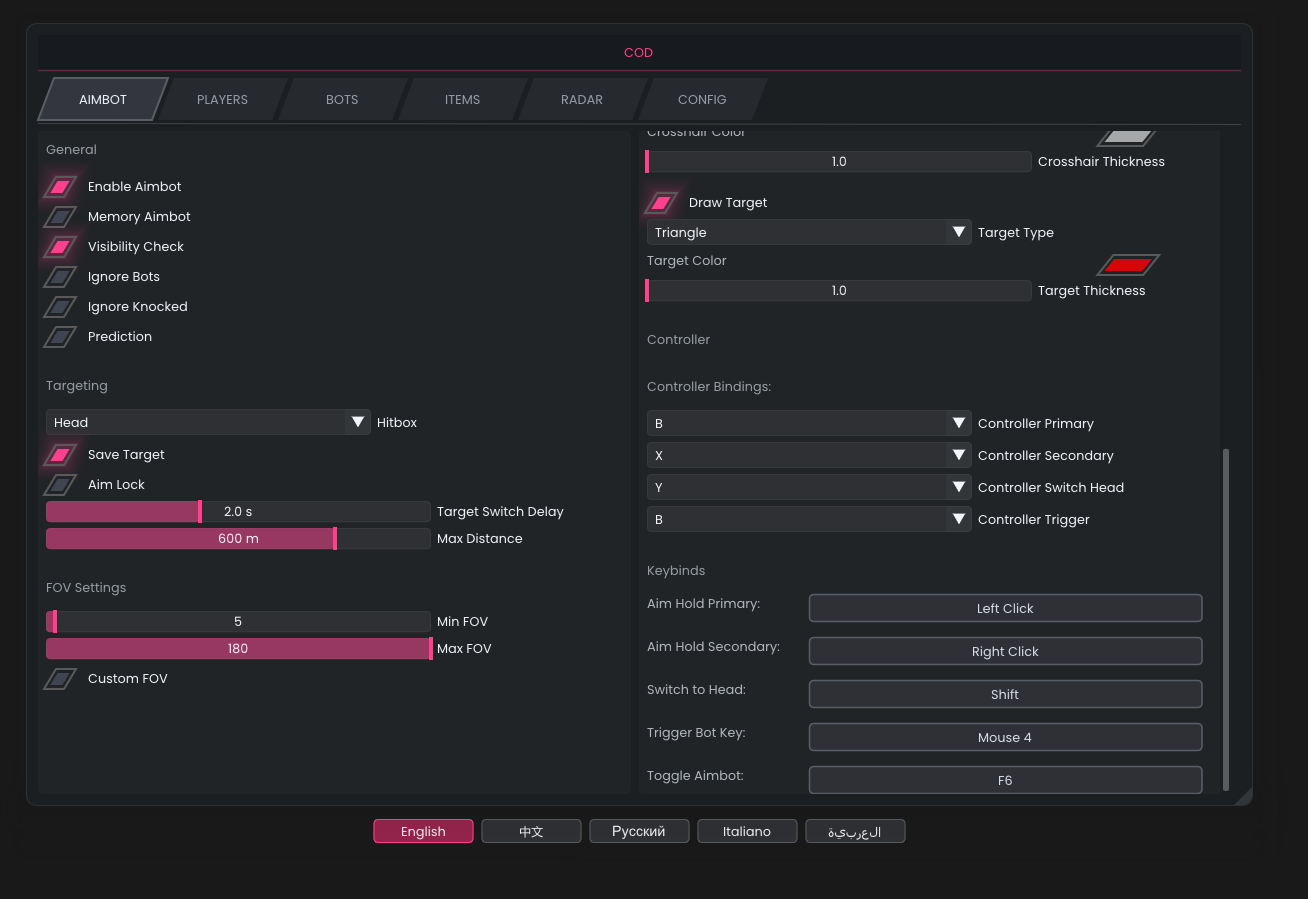Select the Italiano language button

pyautogui.click(x=747, y=831)
